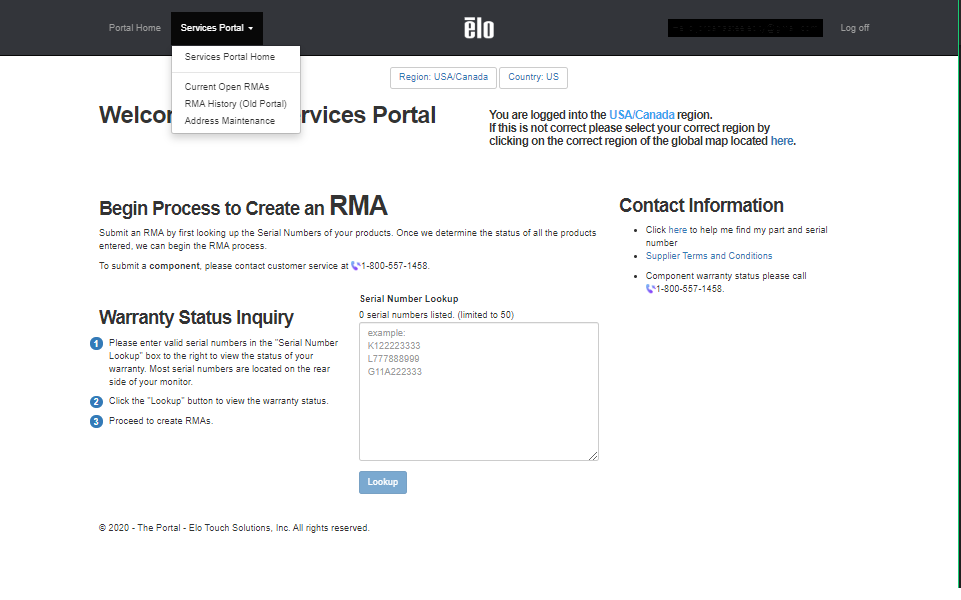The image size is (961, 600).
Task: Click 'Contact Information' heading
Action: pyautogui.click(x=701, y=205)
